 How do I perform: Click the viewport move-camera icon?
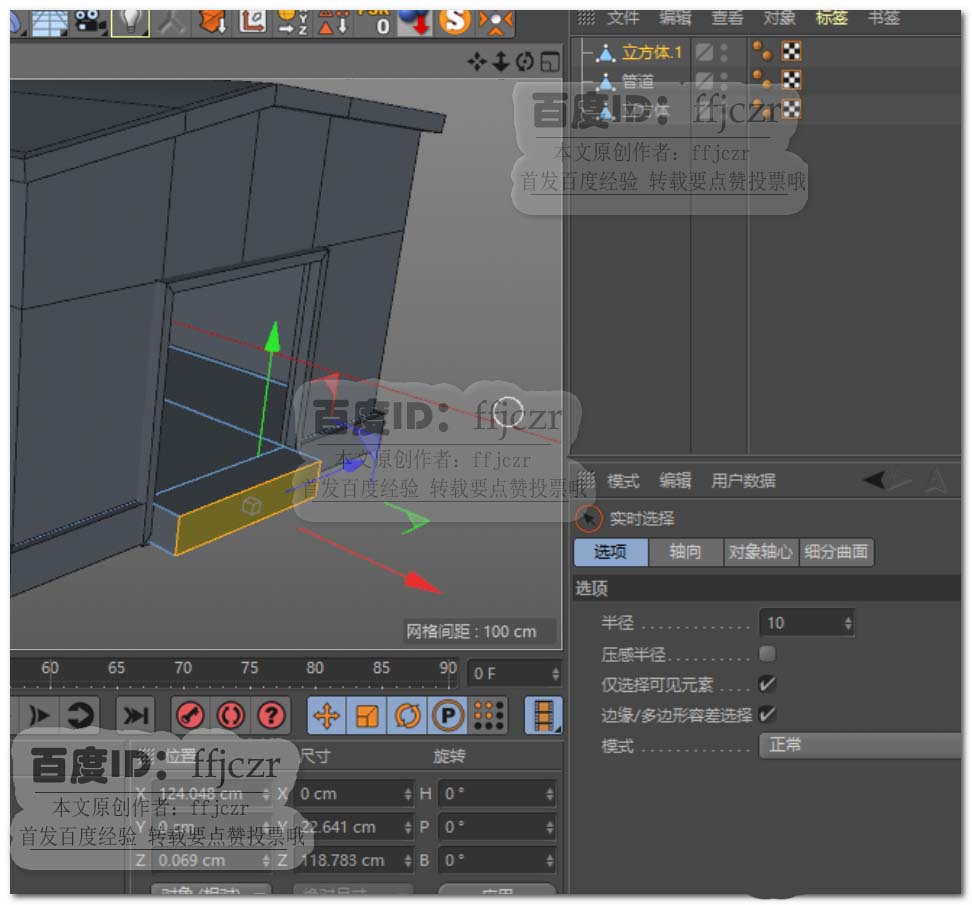(477, 61)
